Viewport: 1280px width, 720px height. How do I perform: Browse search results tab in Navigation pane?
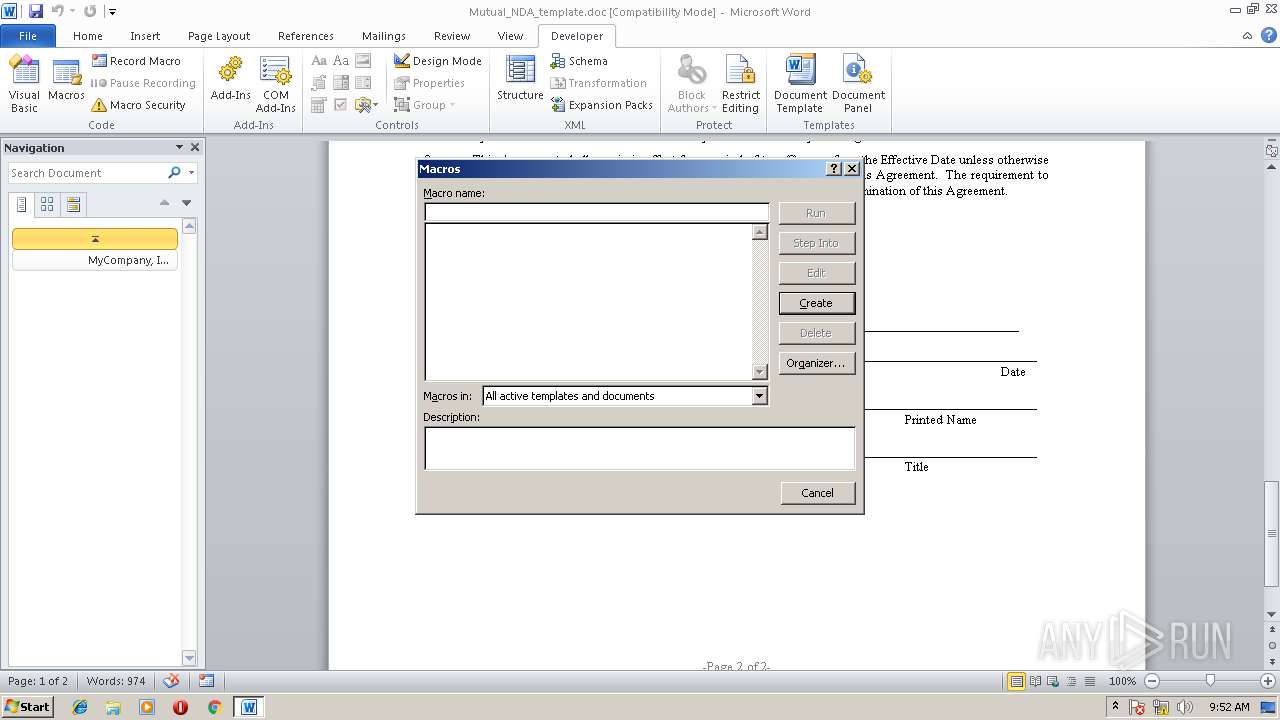(73, 204)
